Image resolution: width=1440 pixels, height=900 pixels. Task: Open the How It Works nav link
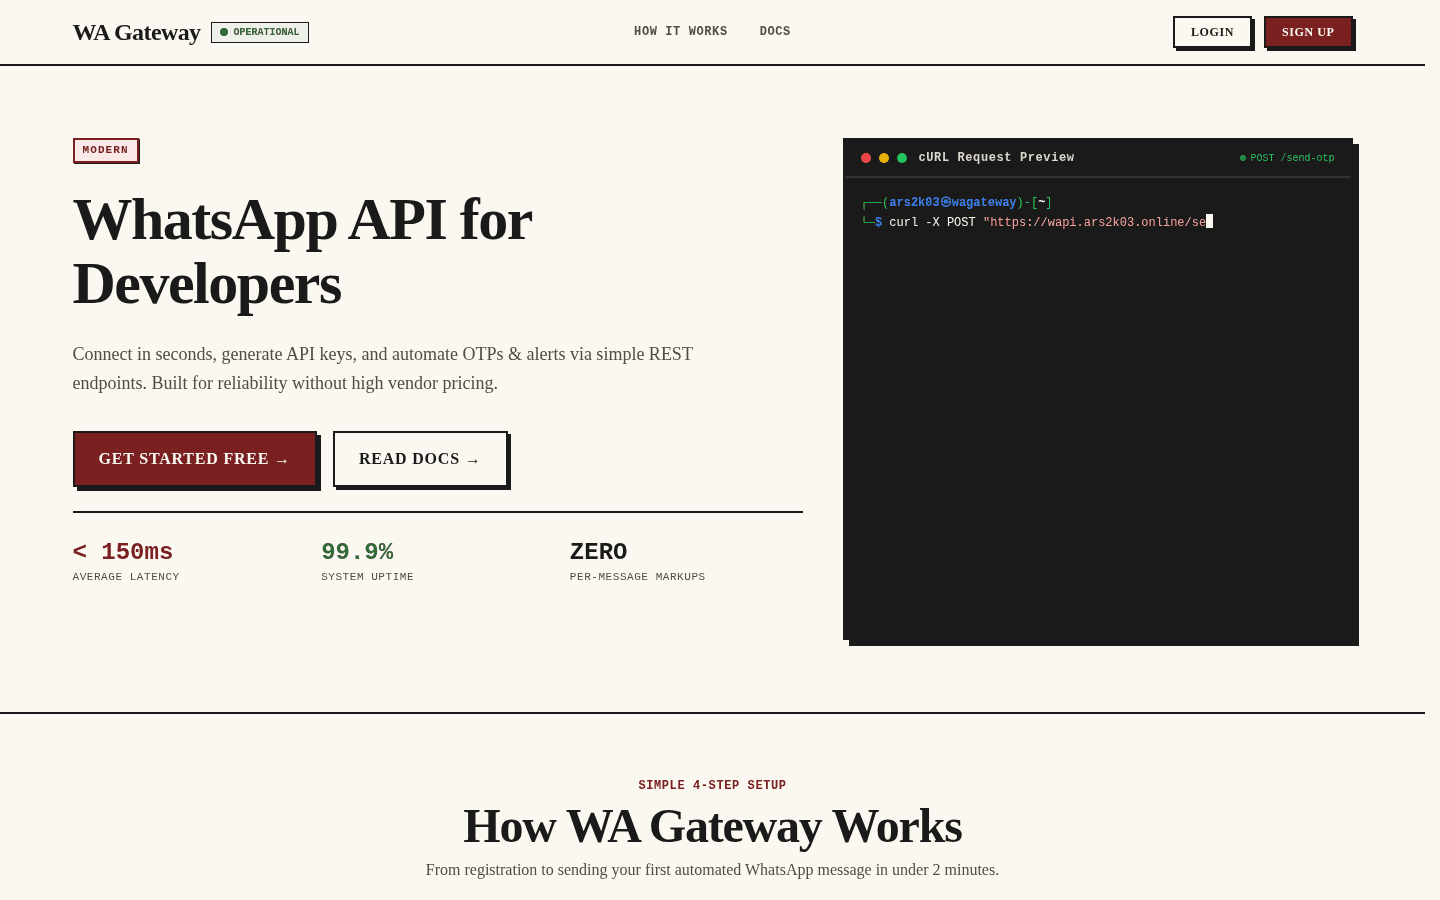(681, 32)
